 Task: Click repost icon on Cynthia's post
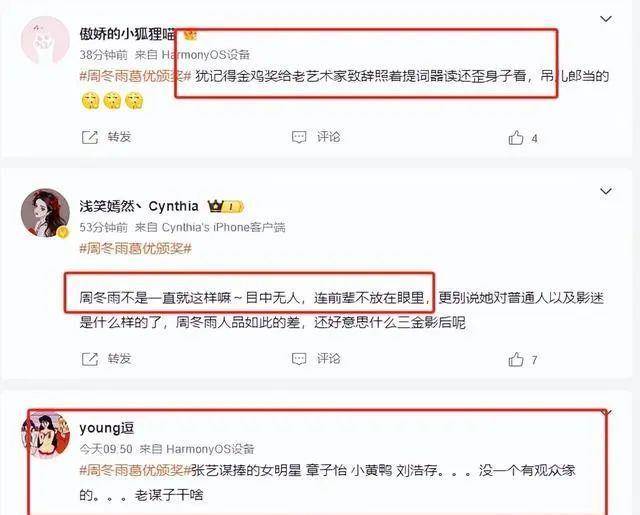90,359
